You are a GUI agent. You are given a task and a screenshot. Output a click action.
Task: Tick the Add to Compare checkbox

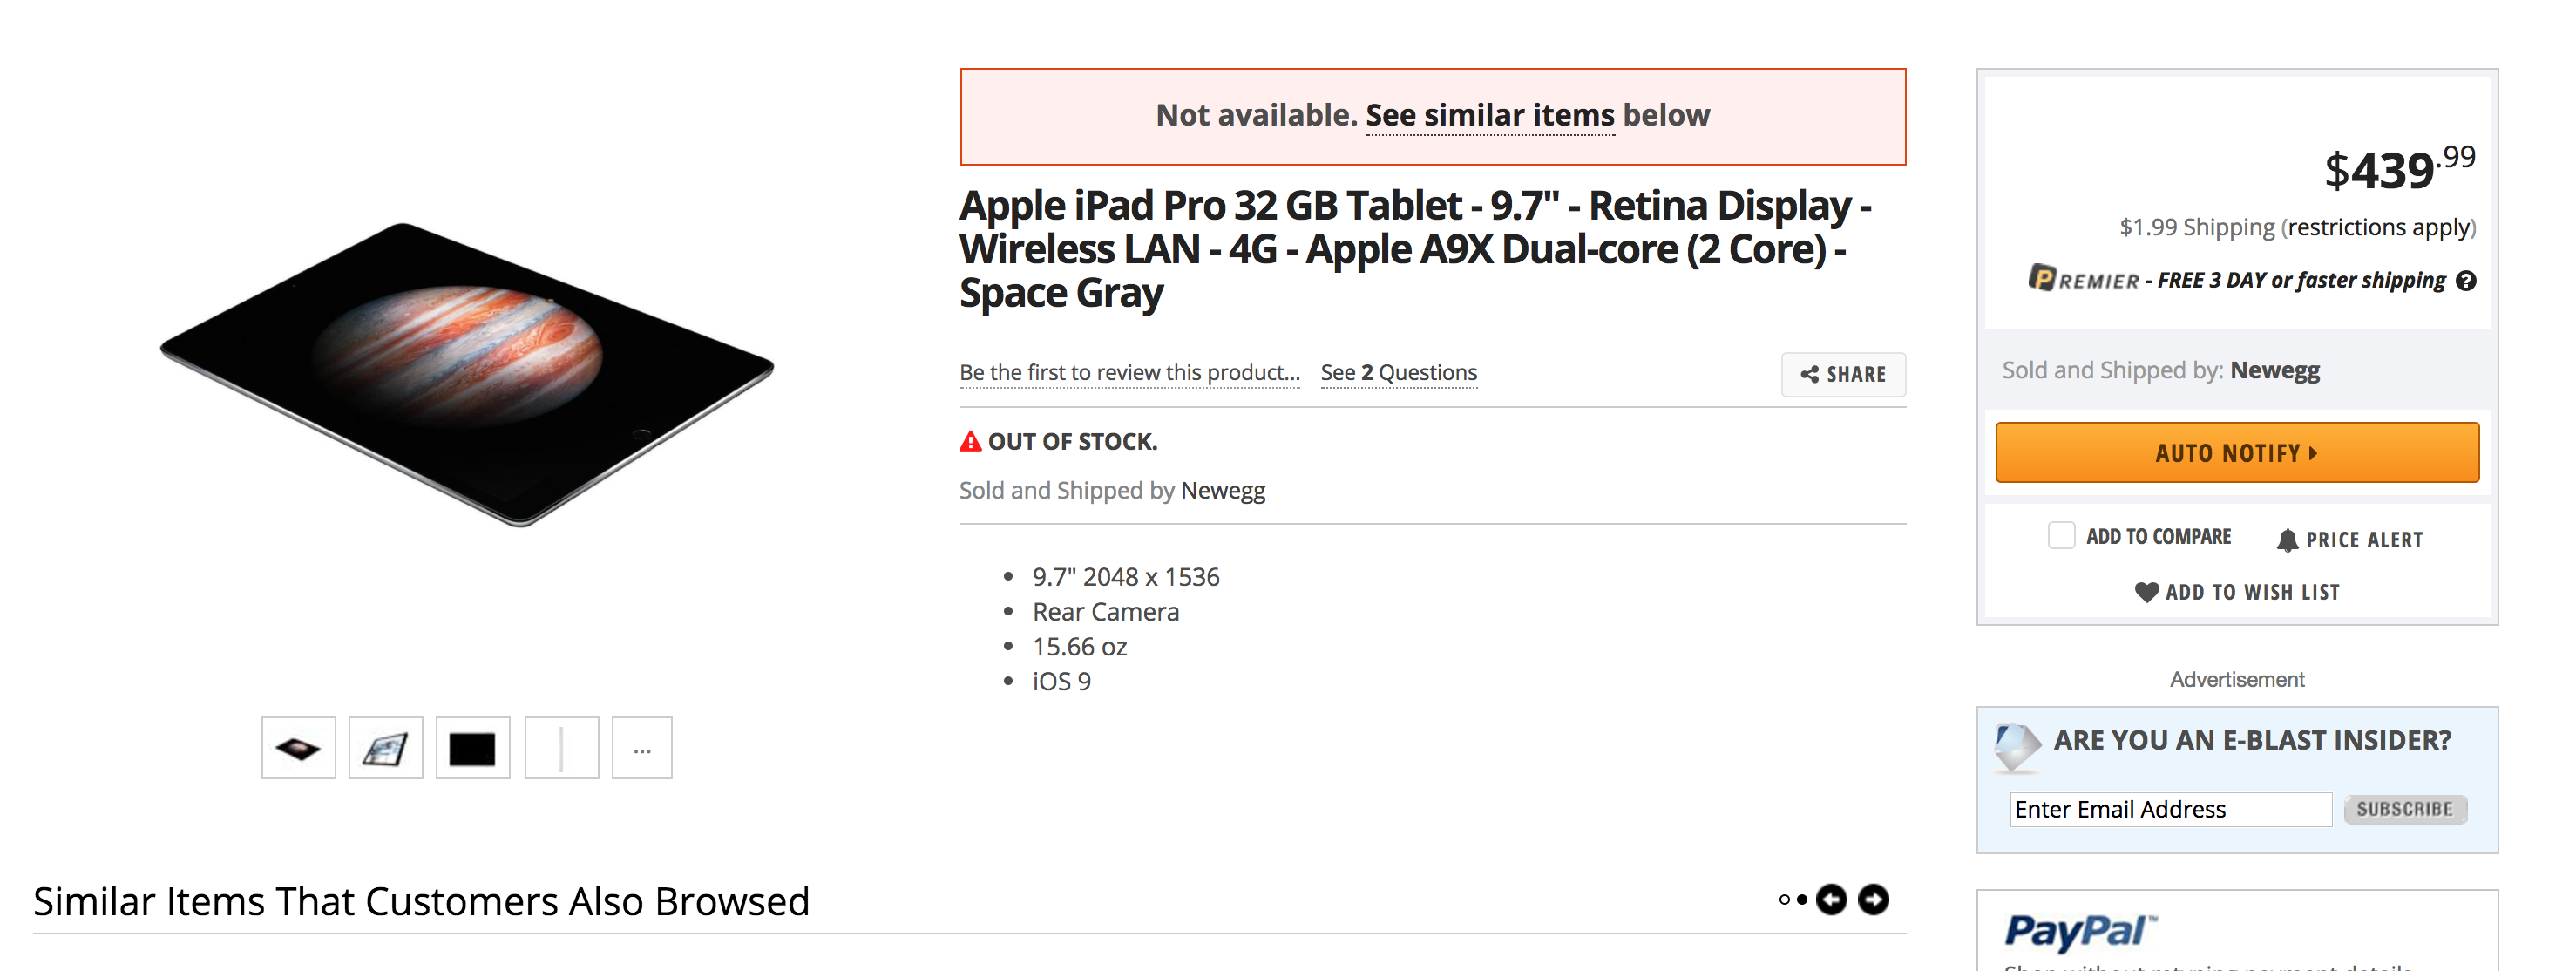click(x=2060, y=536)
